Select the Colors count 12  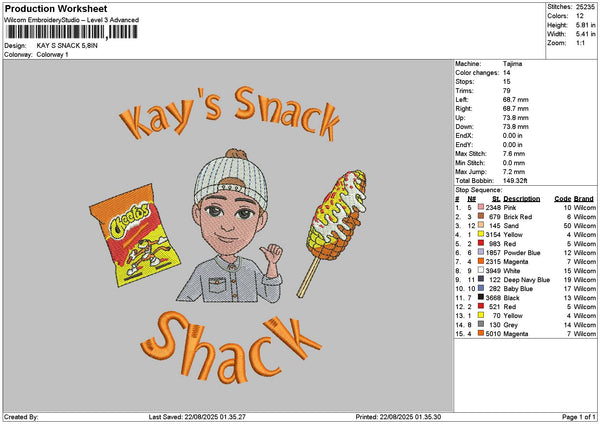pyautogui.click(x=580, y=16)
